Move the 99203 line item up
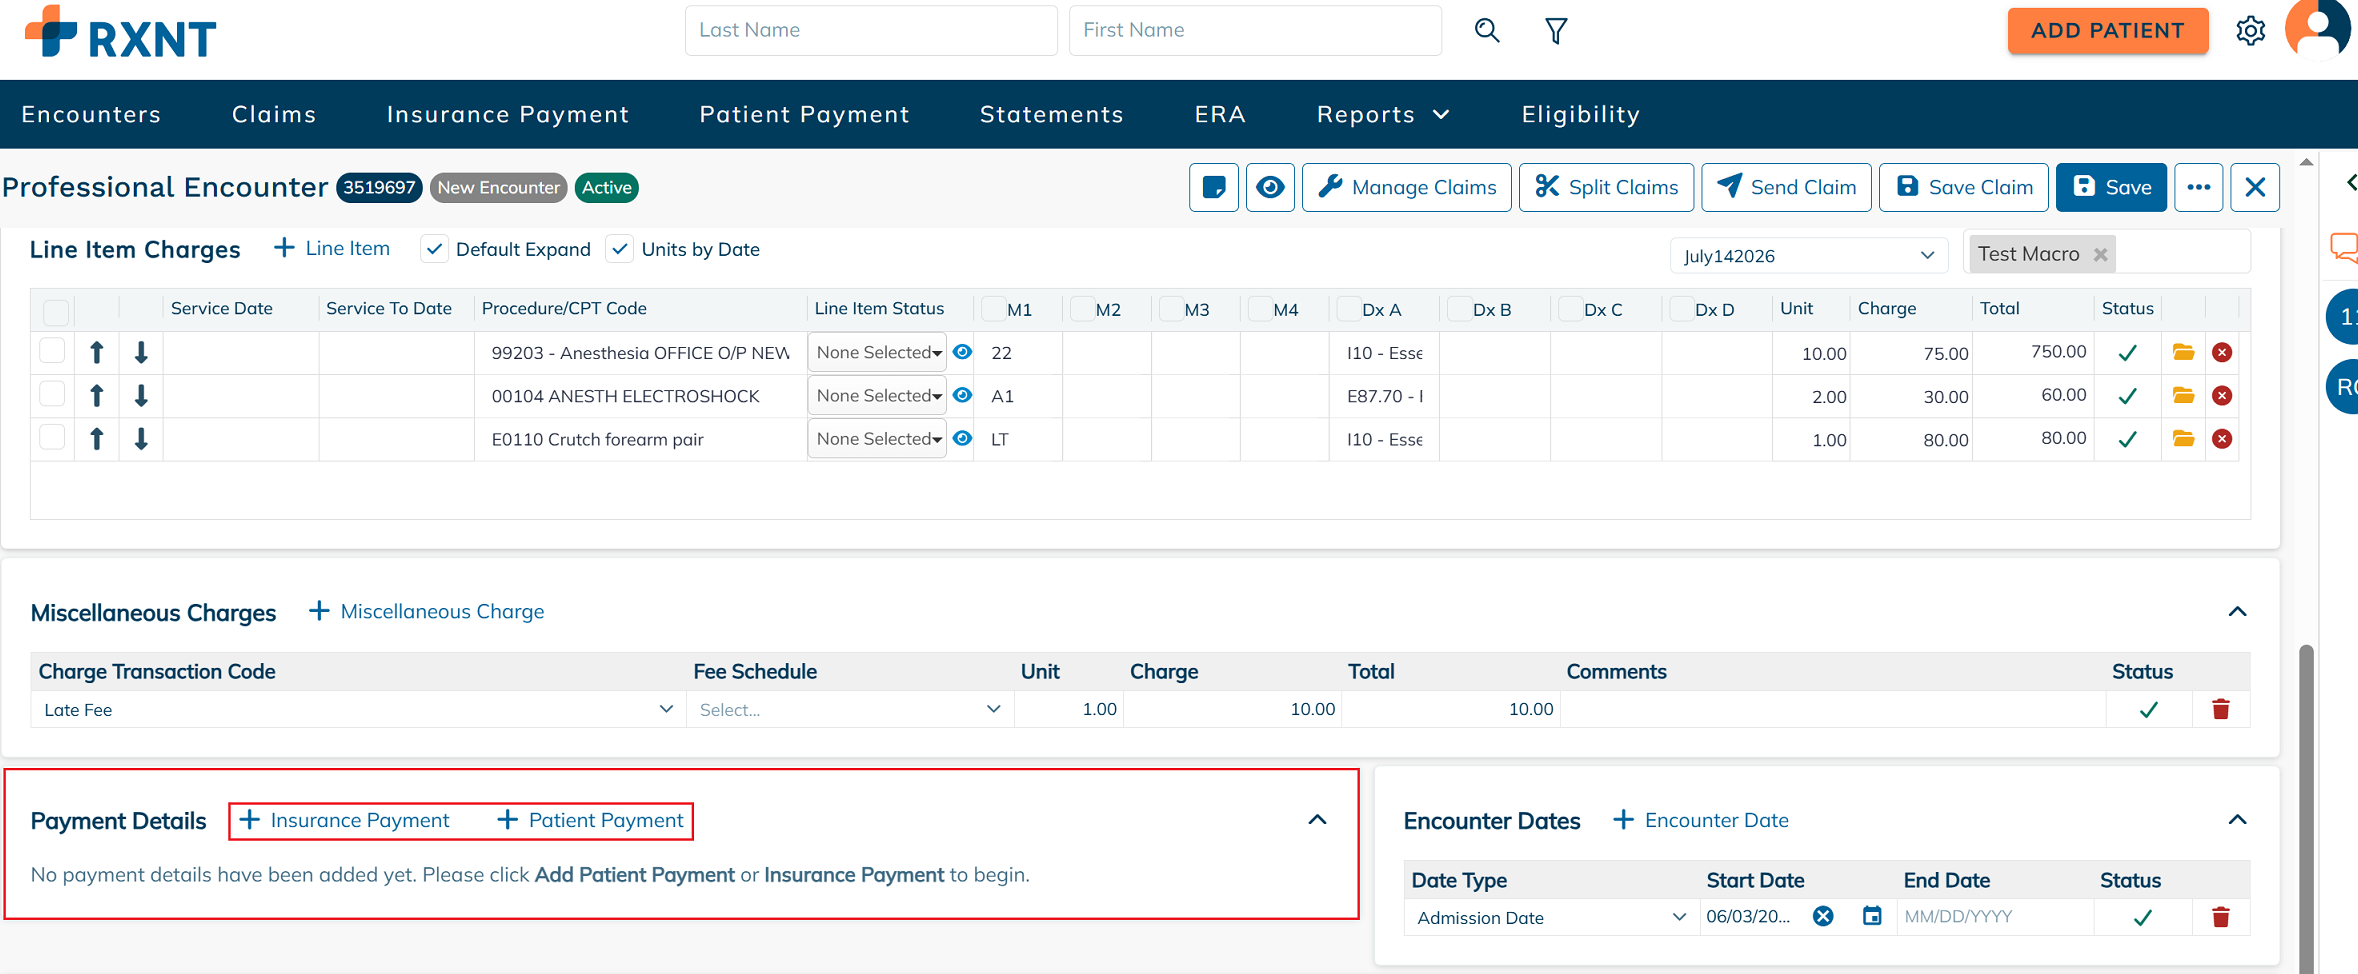The image size is (2358, 974). click(x=97, y=352)
